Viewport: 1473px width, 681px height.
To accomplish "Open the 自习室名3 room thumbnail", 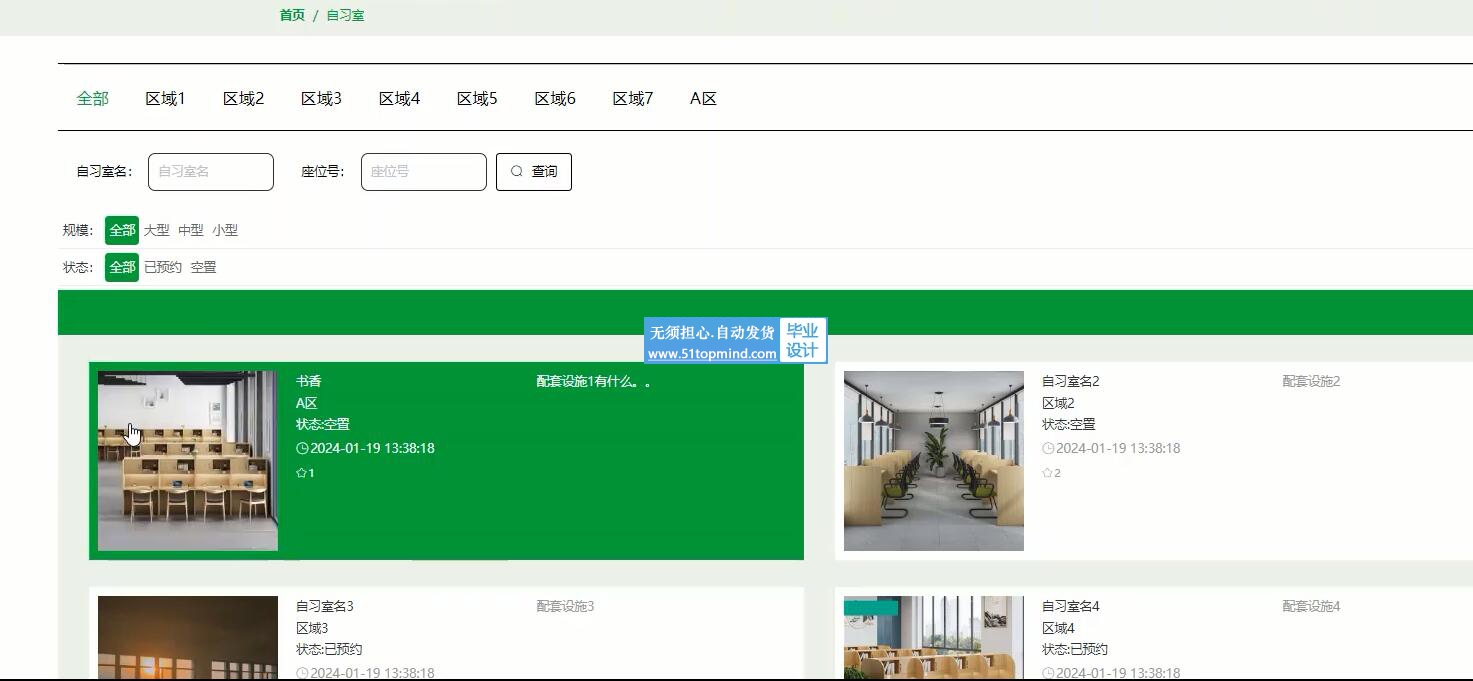I will pyautogui.click(x=188, y=638).
